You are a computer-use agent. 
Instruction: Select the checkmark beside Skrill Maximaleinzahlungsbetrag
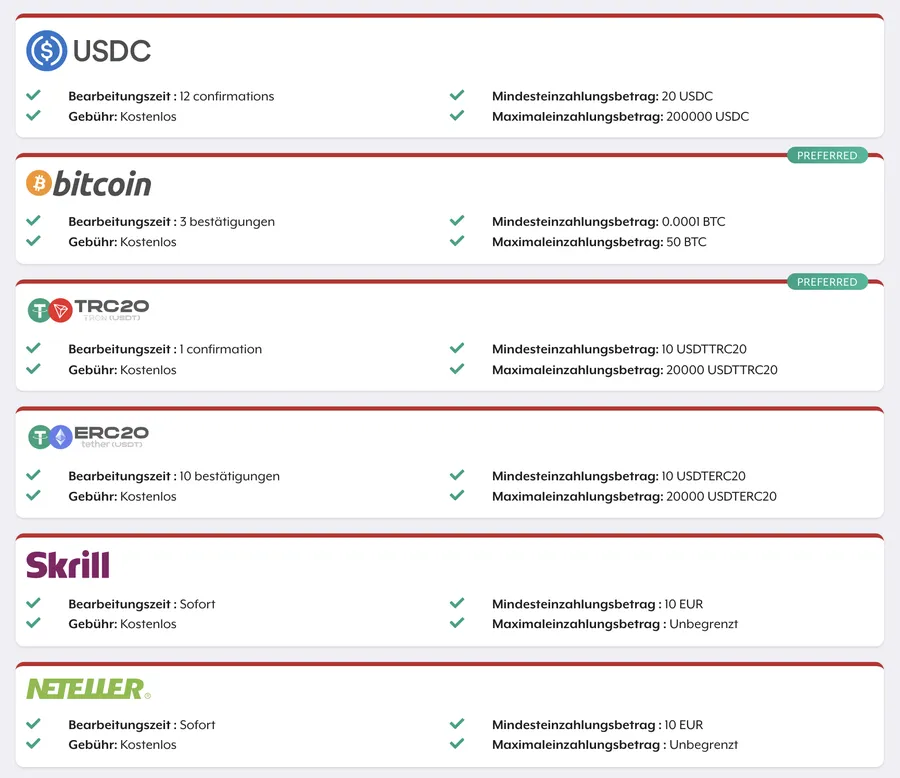[x=457, y=623]
